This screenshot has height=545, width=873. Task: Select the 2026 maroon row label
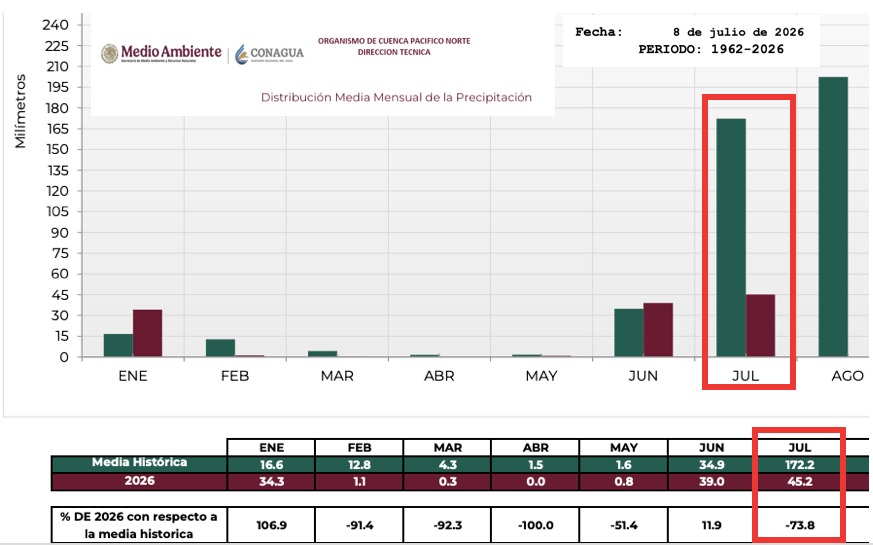click(x=139, y=481)
